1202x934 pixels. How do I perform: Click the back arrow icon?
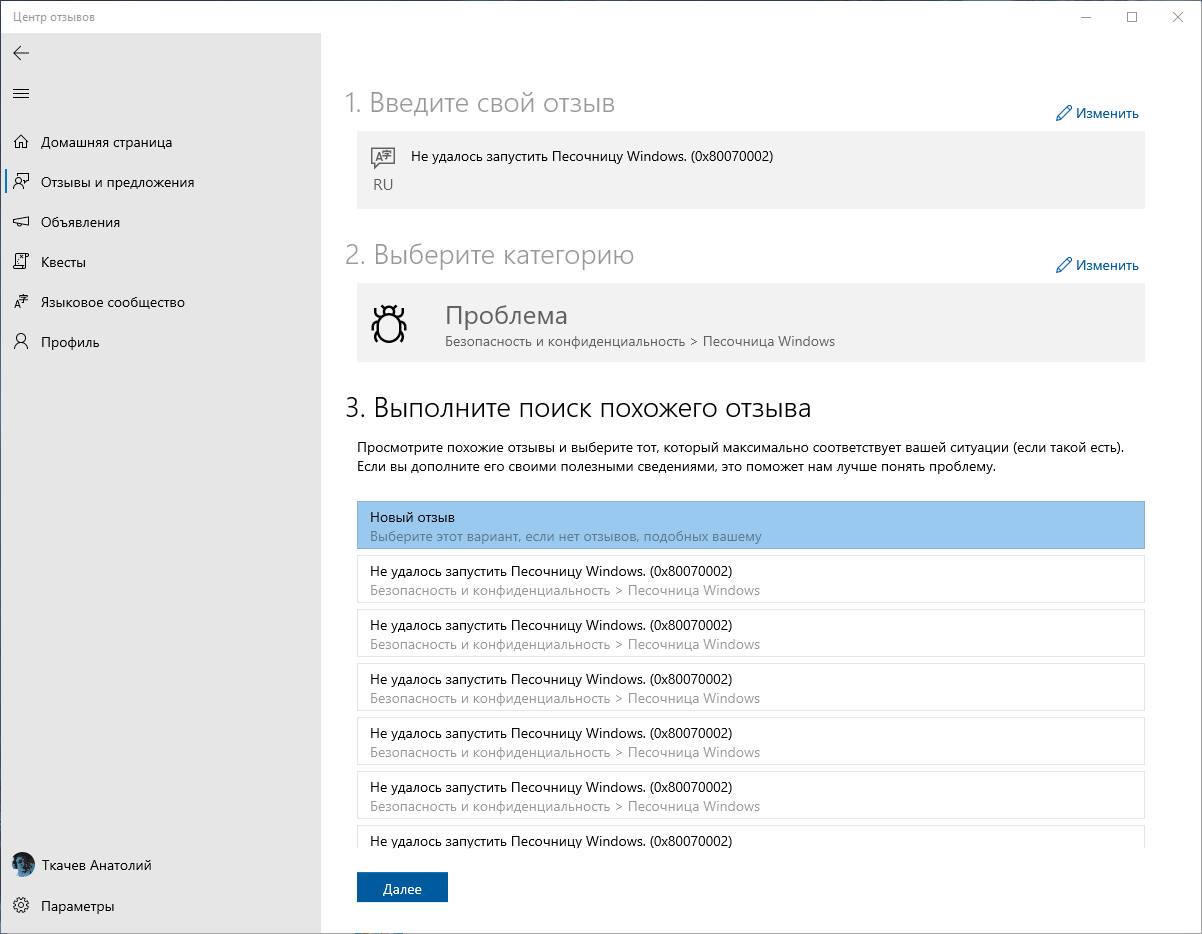point(21,53)
